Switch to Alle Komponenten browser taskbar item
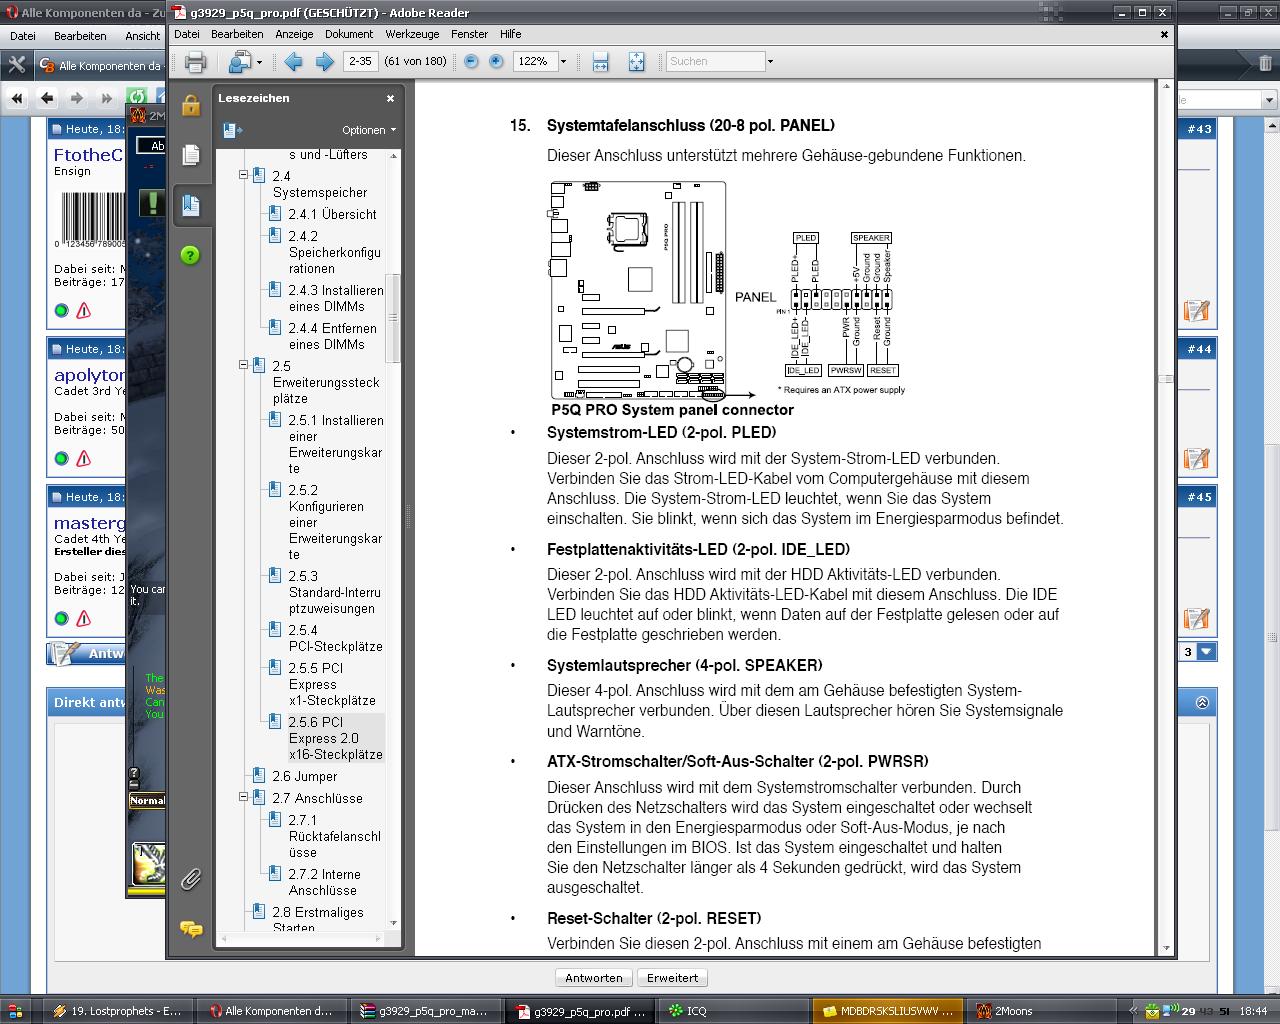Viewport: 1280px width, 1024px height. pos(271,1011)
